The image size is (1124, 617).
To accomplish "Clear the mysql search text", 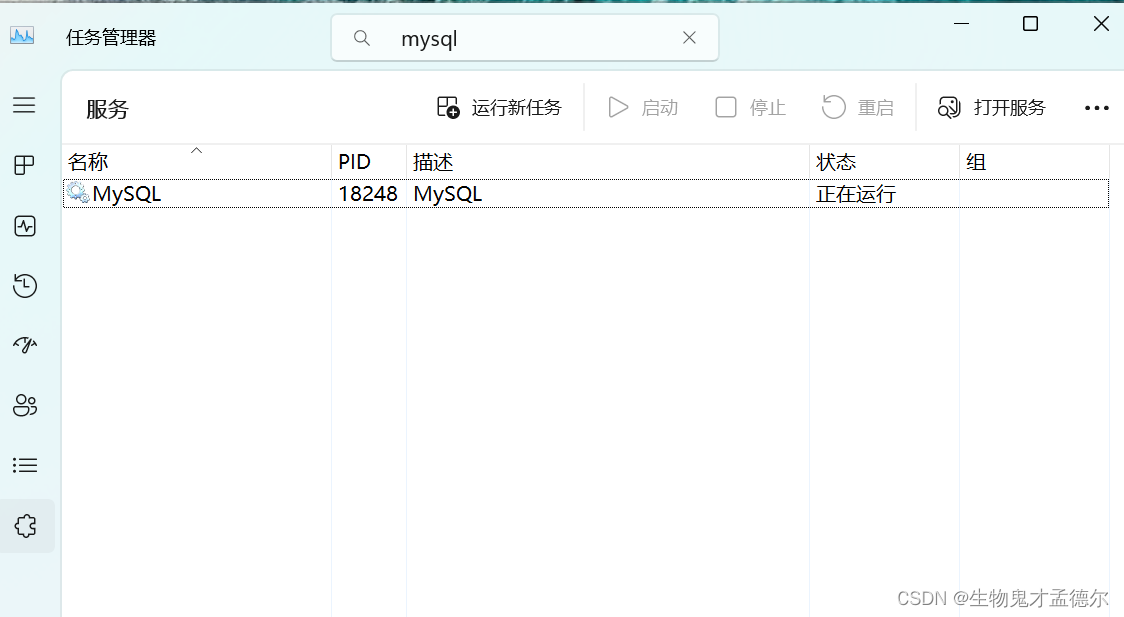I will pyautogui.click(x=690, y=38).
